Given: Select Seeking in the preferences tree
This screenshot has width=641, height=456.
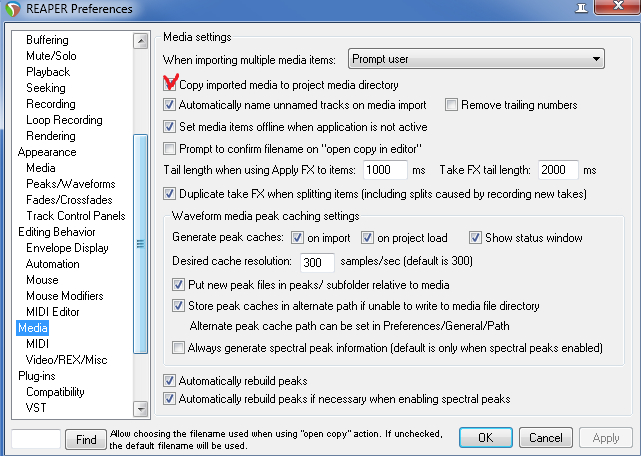Looking at the screenshot, I should tap(46, 88).
